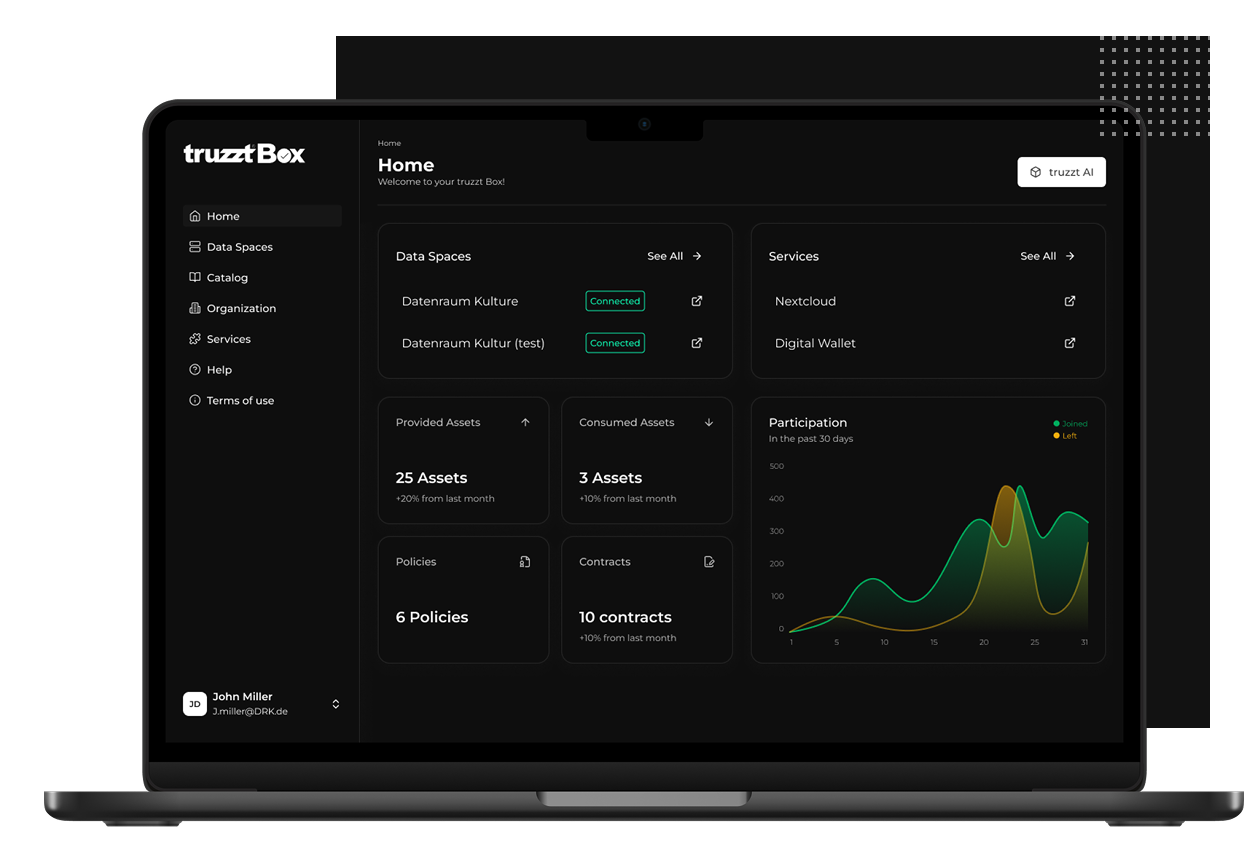This screenshot has height=868, width=1244.
Task: Click the Provided Assets up arrow icon
Action: [x=525, y=423]
